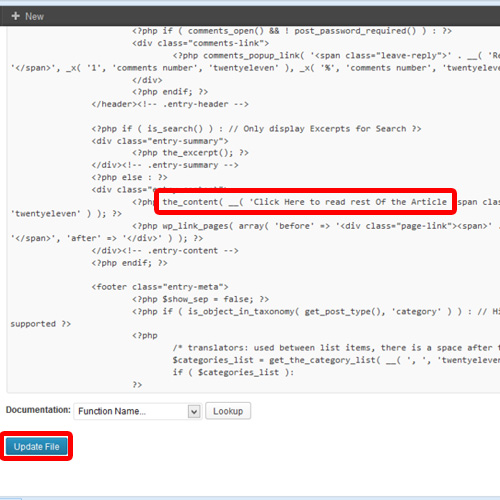Viewport: 500px width, 500px height.
Task: Click the php else line
Action: pyautogui.click(x=129, y=177)
